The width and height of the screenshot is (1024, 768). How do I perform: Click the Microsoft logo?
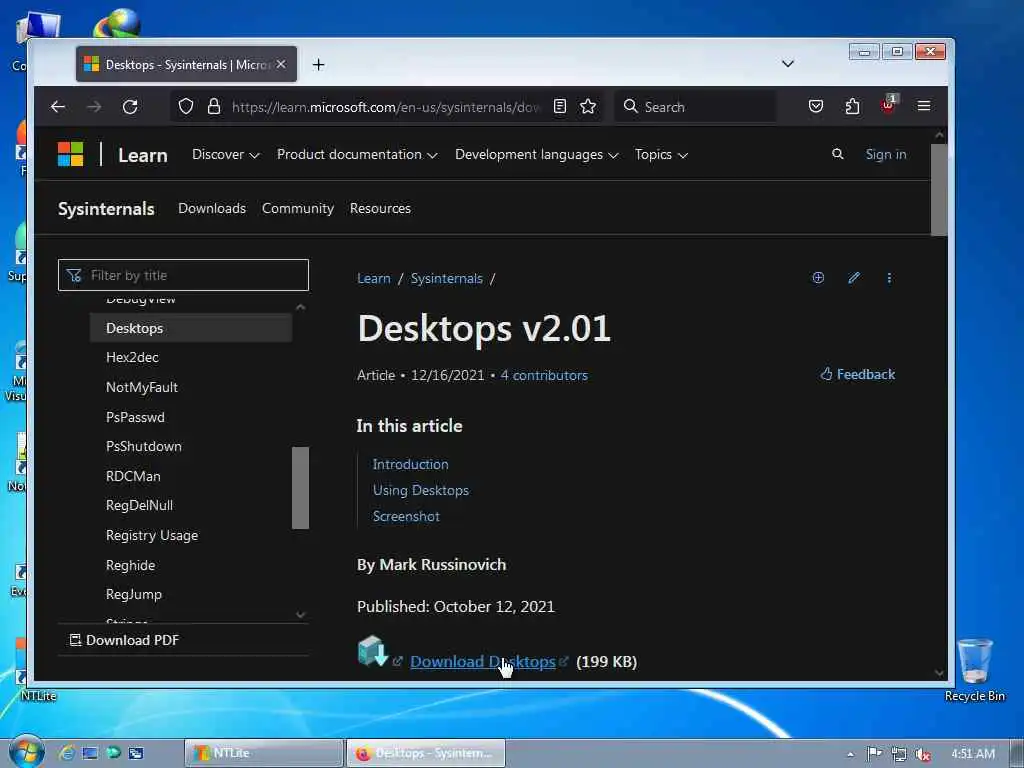coord(71,154)
